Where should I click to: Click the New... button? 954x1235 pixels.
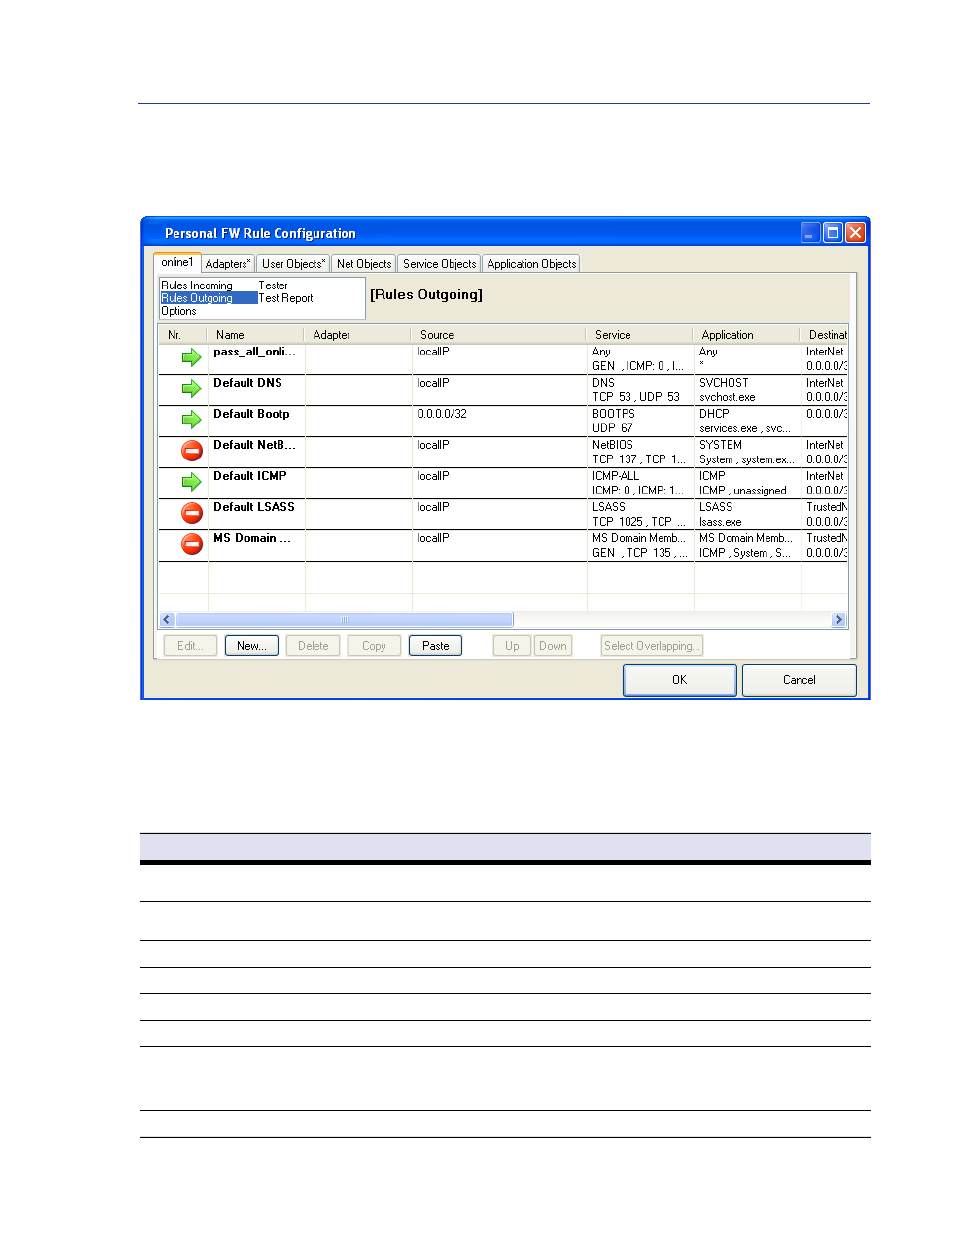(252, 646)
